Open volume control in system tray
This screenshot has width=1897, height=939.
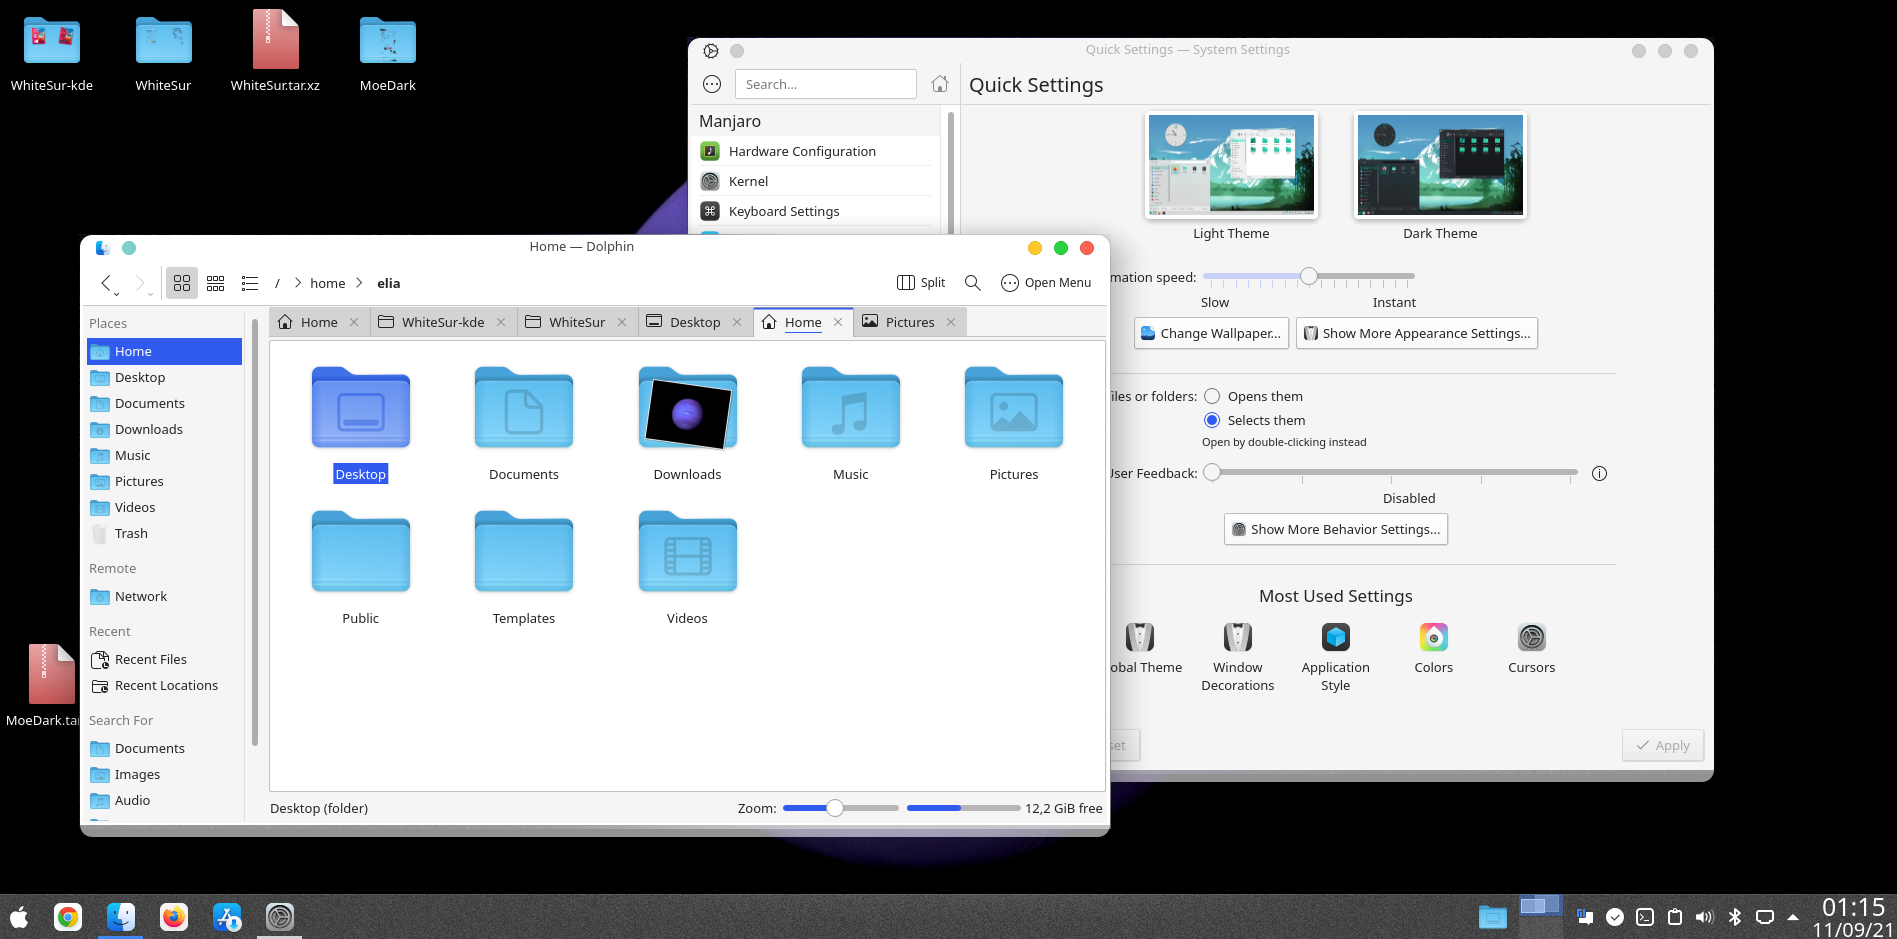coord(1705,917)
